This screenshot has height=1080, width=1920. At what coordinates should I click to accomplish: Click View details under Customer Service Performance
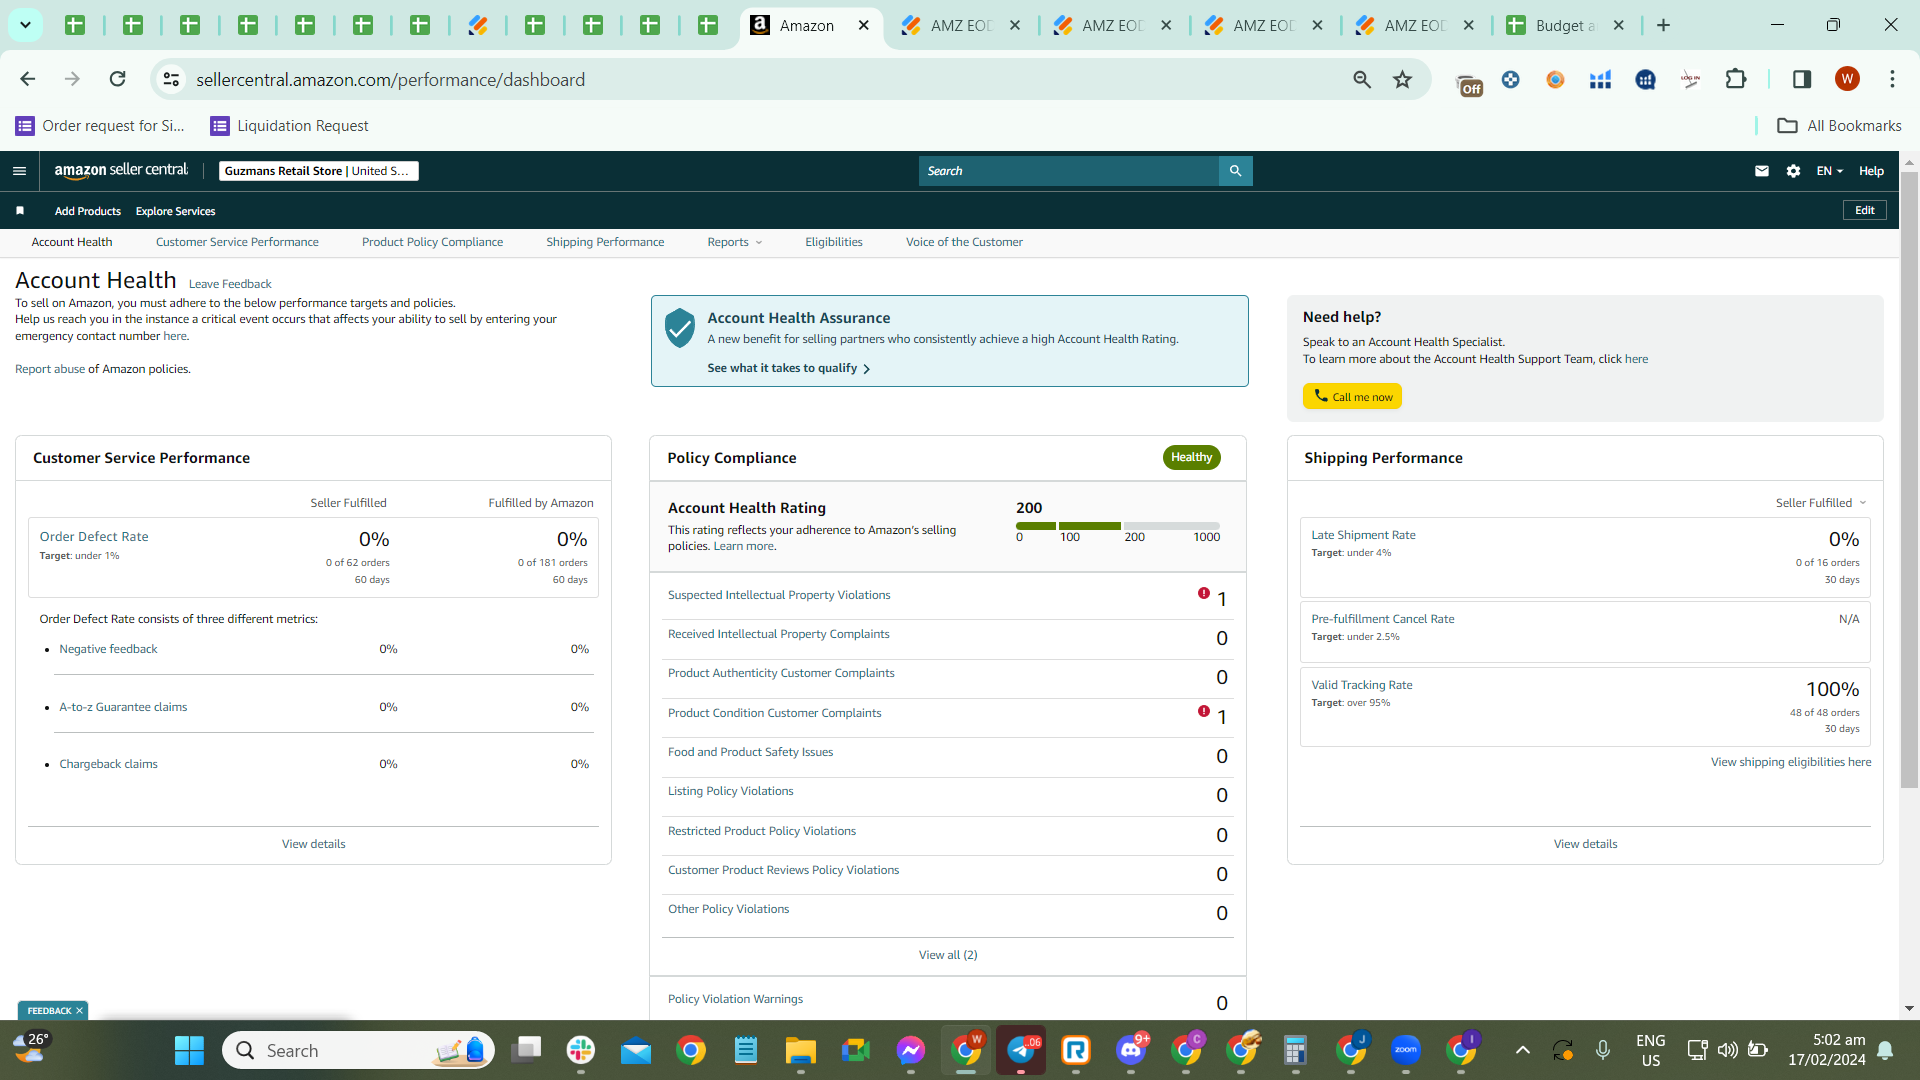click(313, 844)
